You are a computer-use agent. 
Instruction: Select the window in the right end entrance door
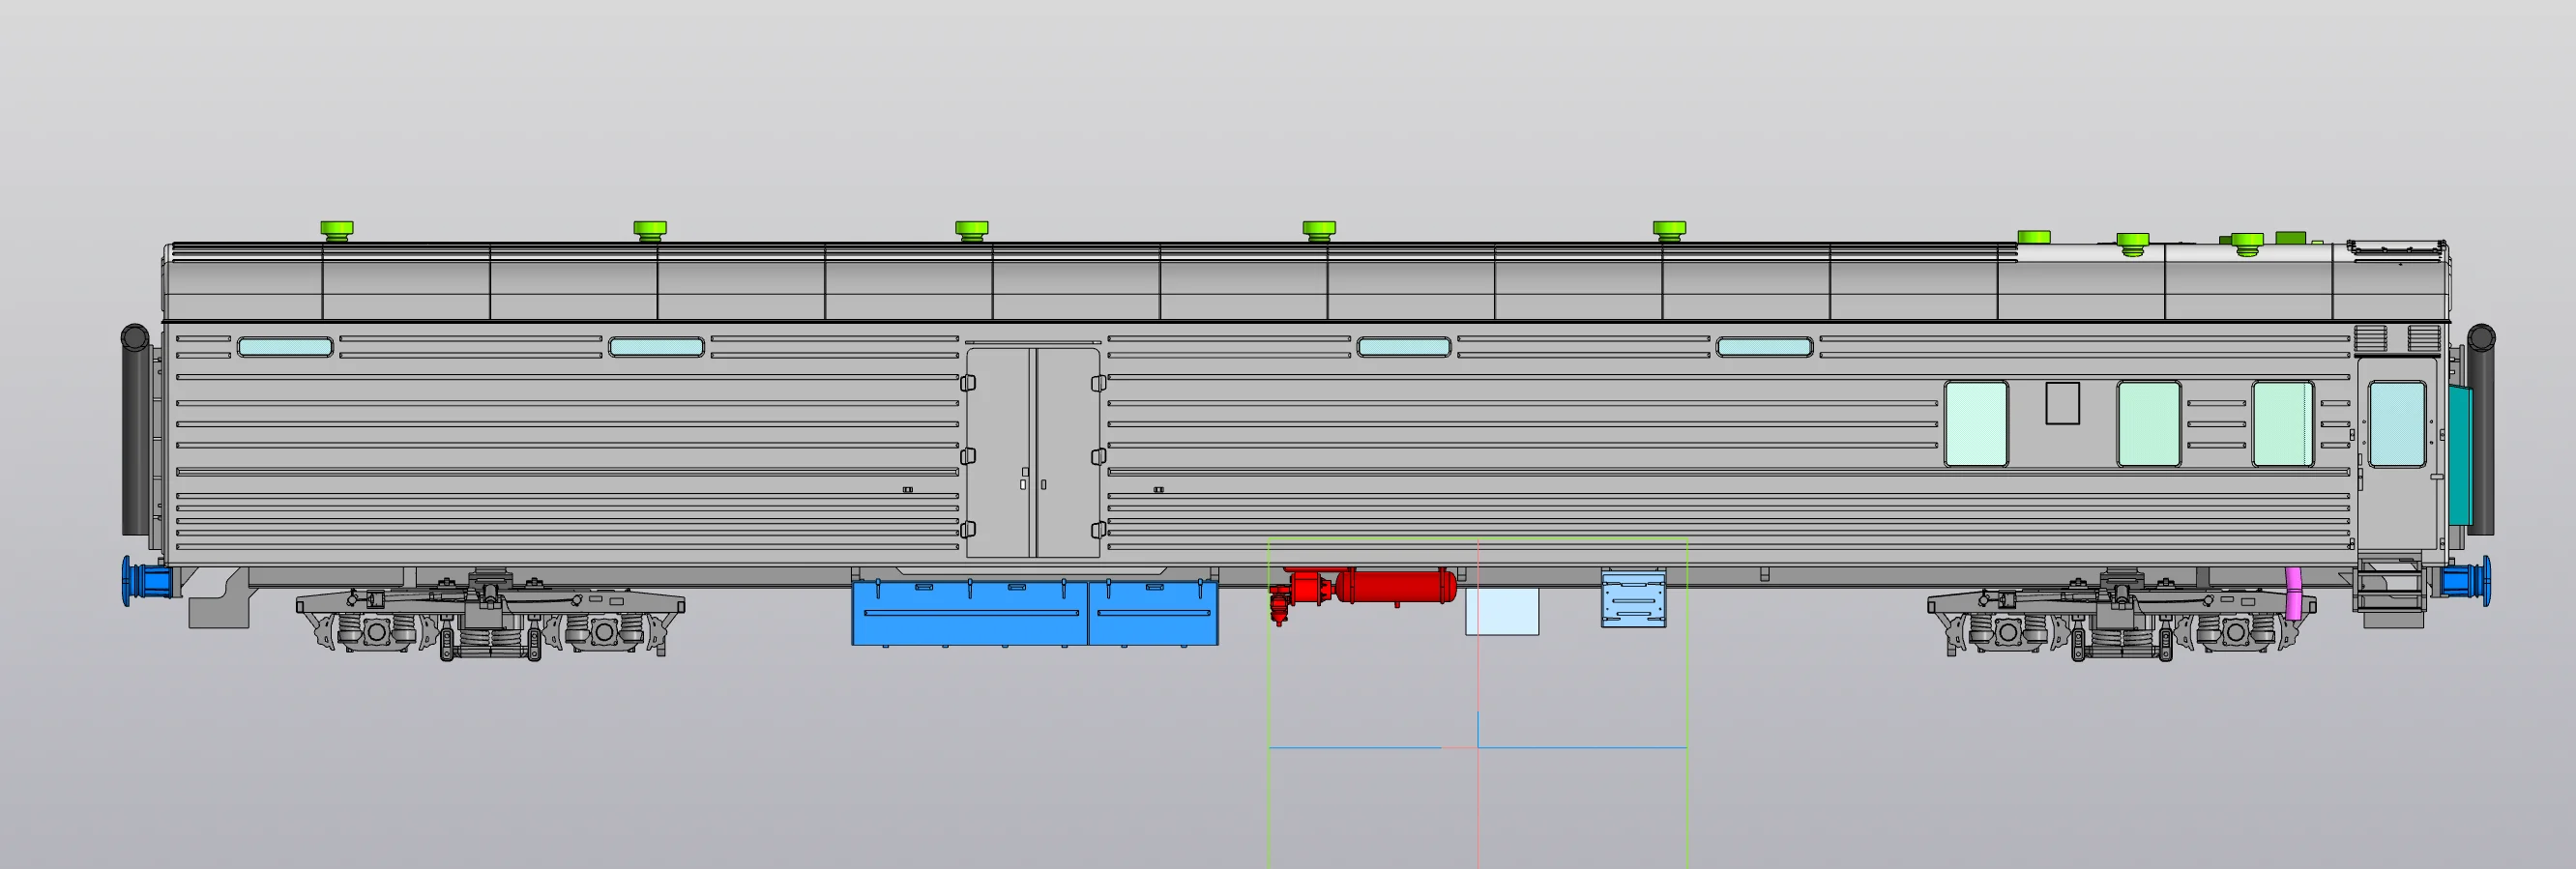[2397, 424]
